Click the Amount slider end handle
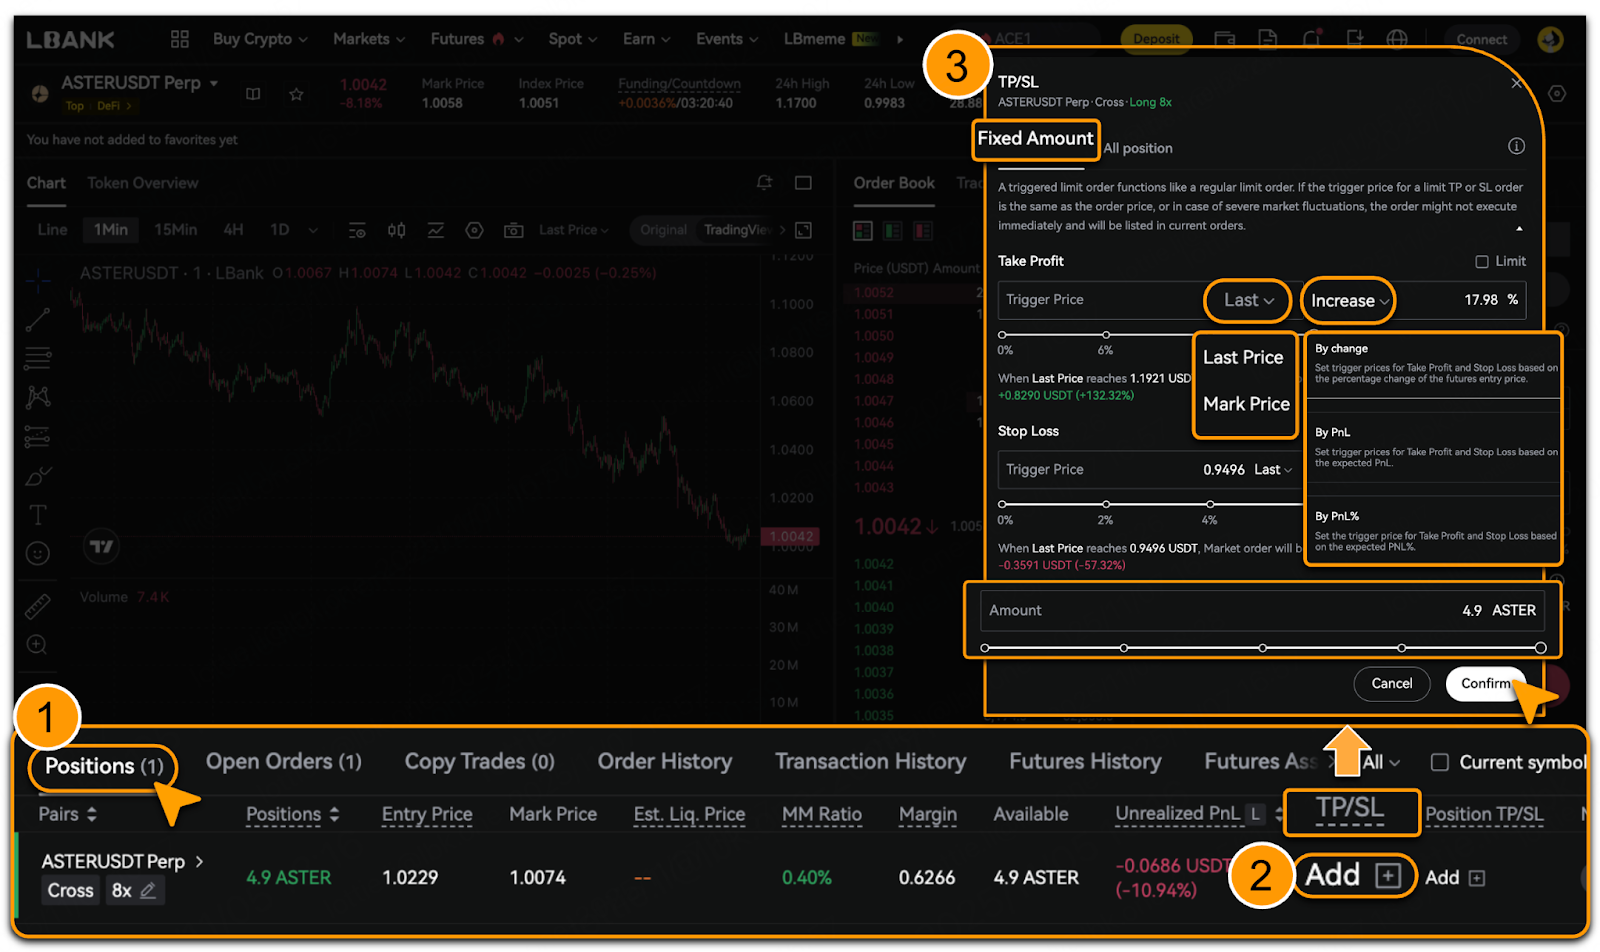 coord(1540,648)
